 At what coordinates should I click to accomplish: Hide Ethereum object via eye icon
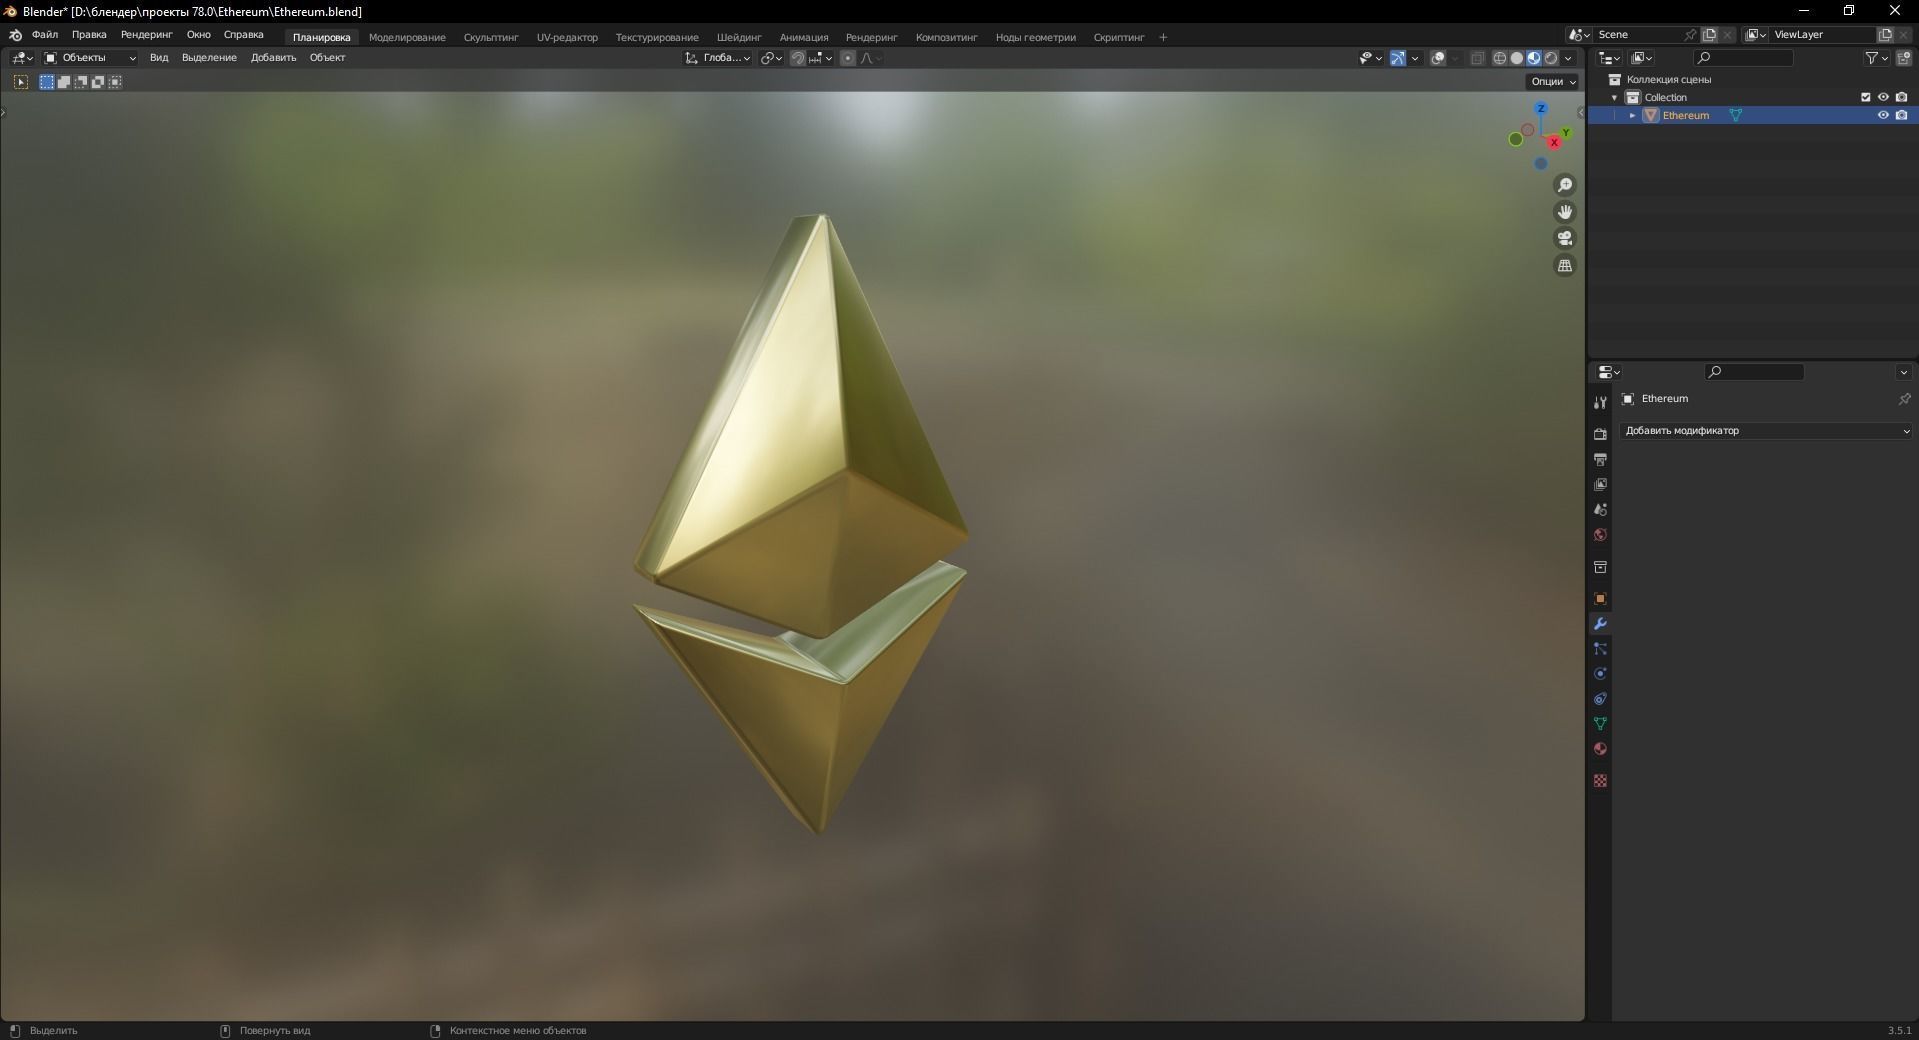pos(1883,116)
